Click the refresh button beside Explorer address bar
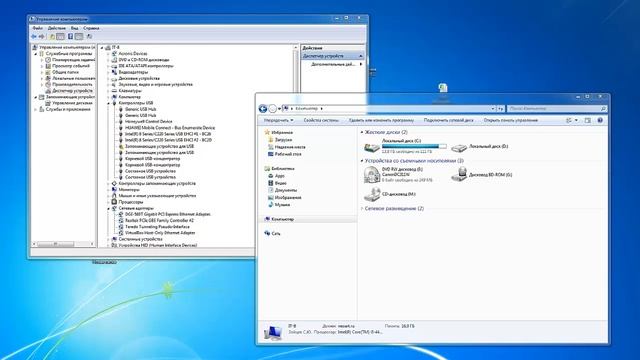Image resolution: width=640 pixels, height=360 pixels. [x=501, y=109]
